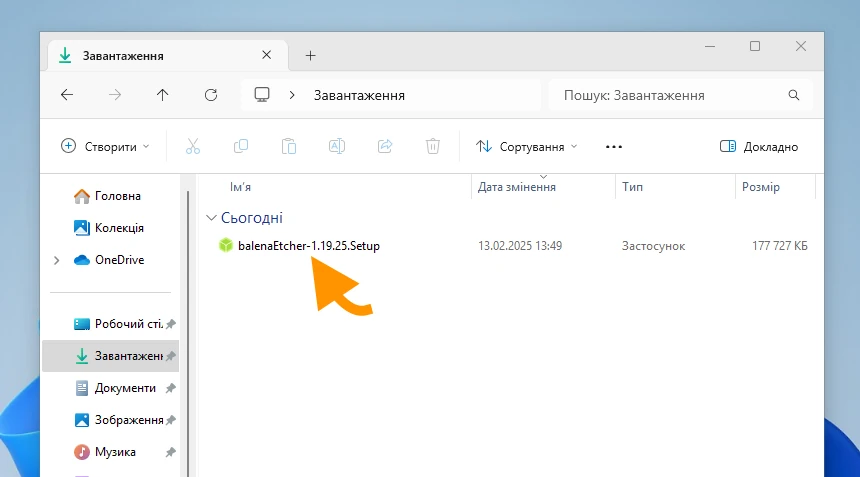The width and height of the screenshot is (860, 477).
Task: Click the balenaEtcher green cube file icon
Action: (x=226, y=245)
